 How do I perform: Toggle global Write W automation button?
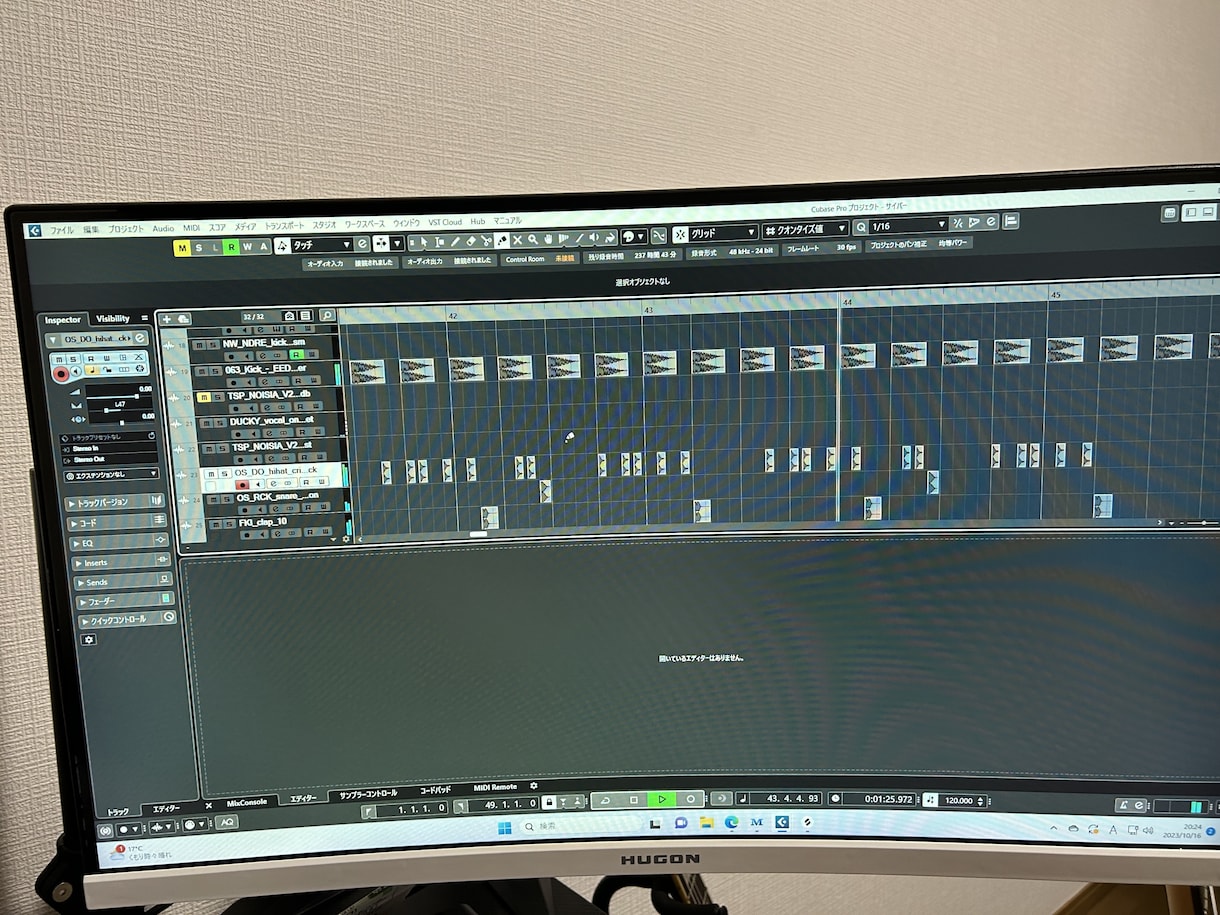pyautogui.click(x=247, y=247)
